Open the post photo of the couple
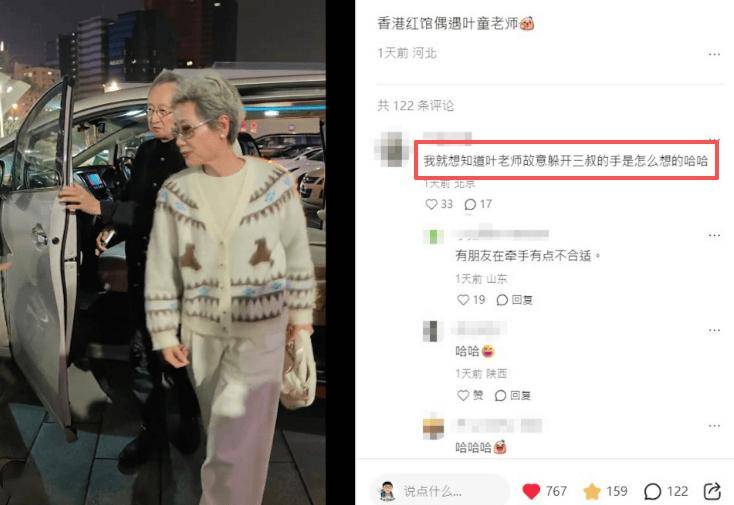734x505 pixels. click(163, 252)
